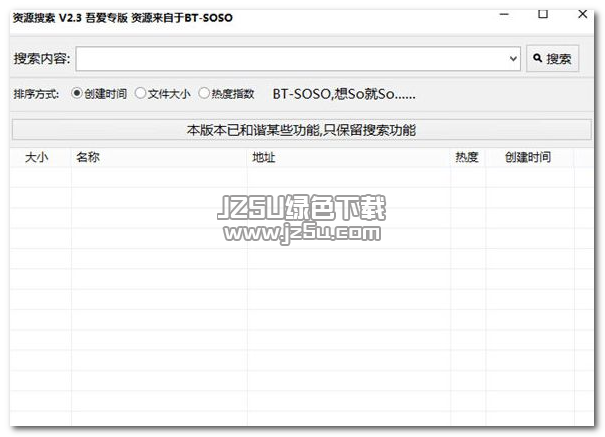Sort by the 地址 column header
605x437 pixels.
pyautogui.click(x=349, y=157)
